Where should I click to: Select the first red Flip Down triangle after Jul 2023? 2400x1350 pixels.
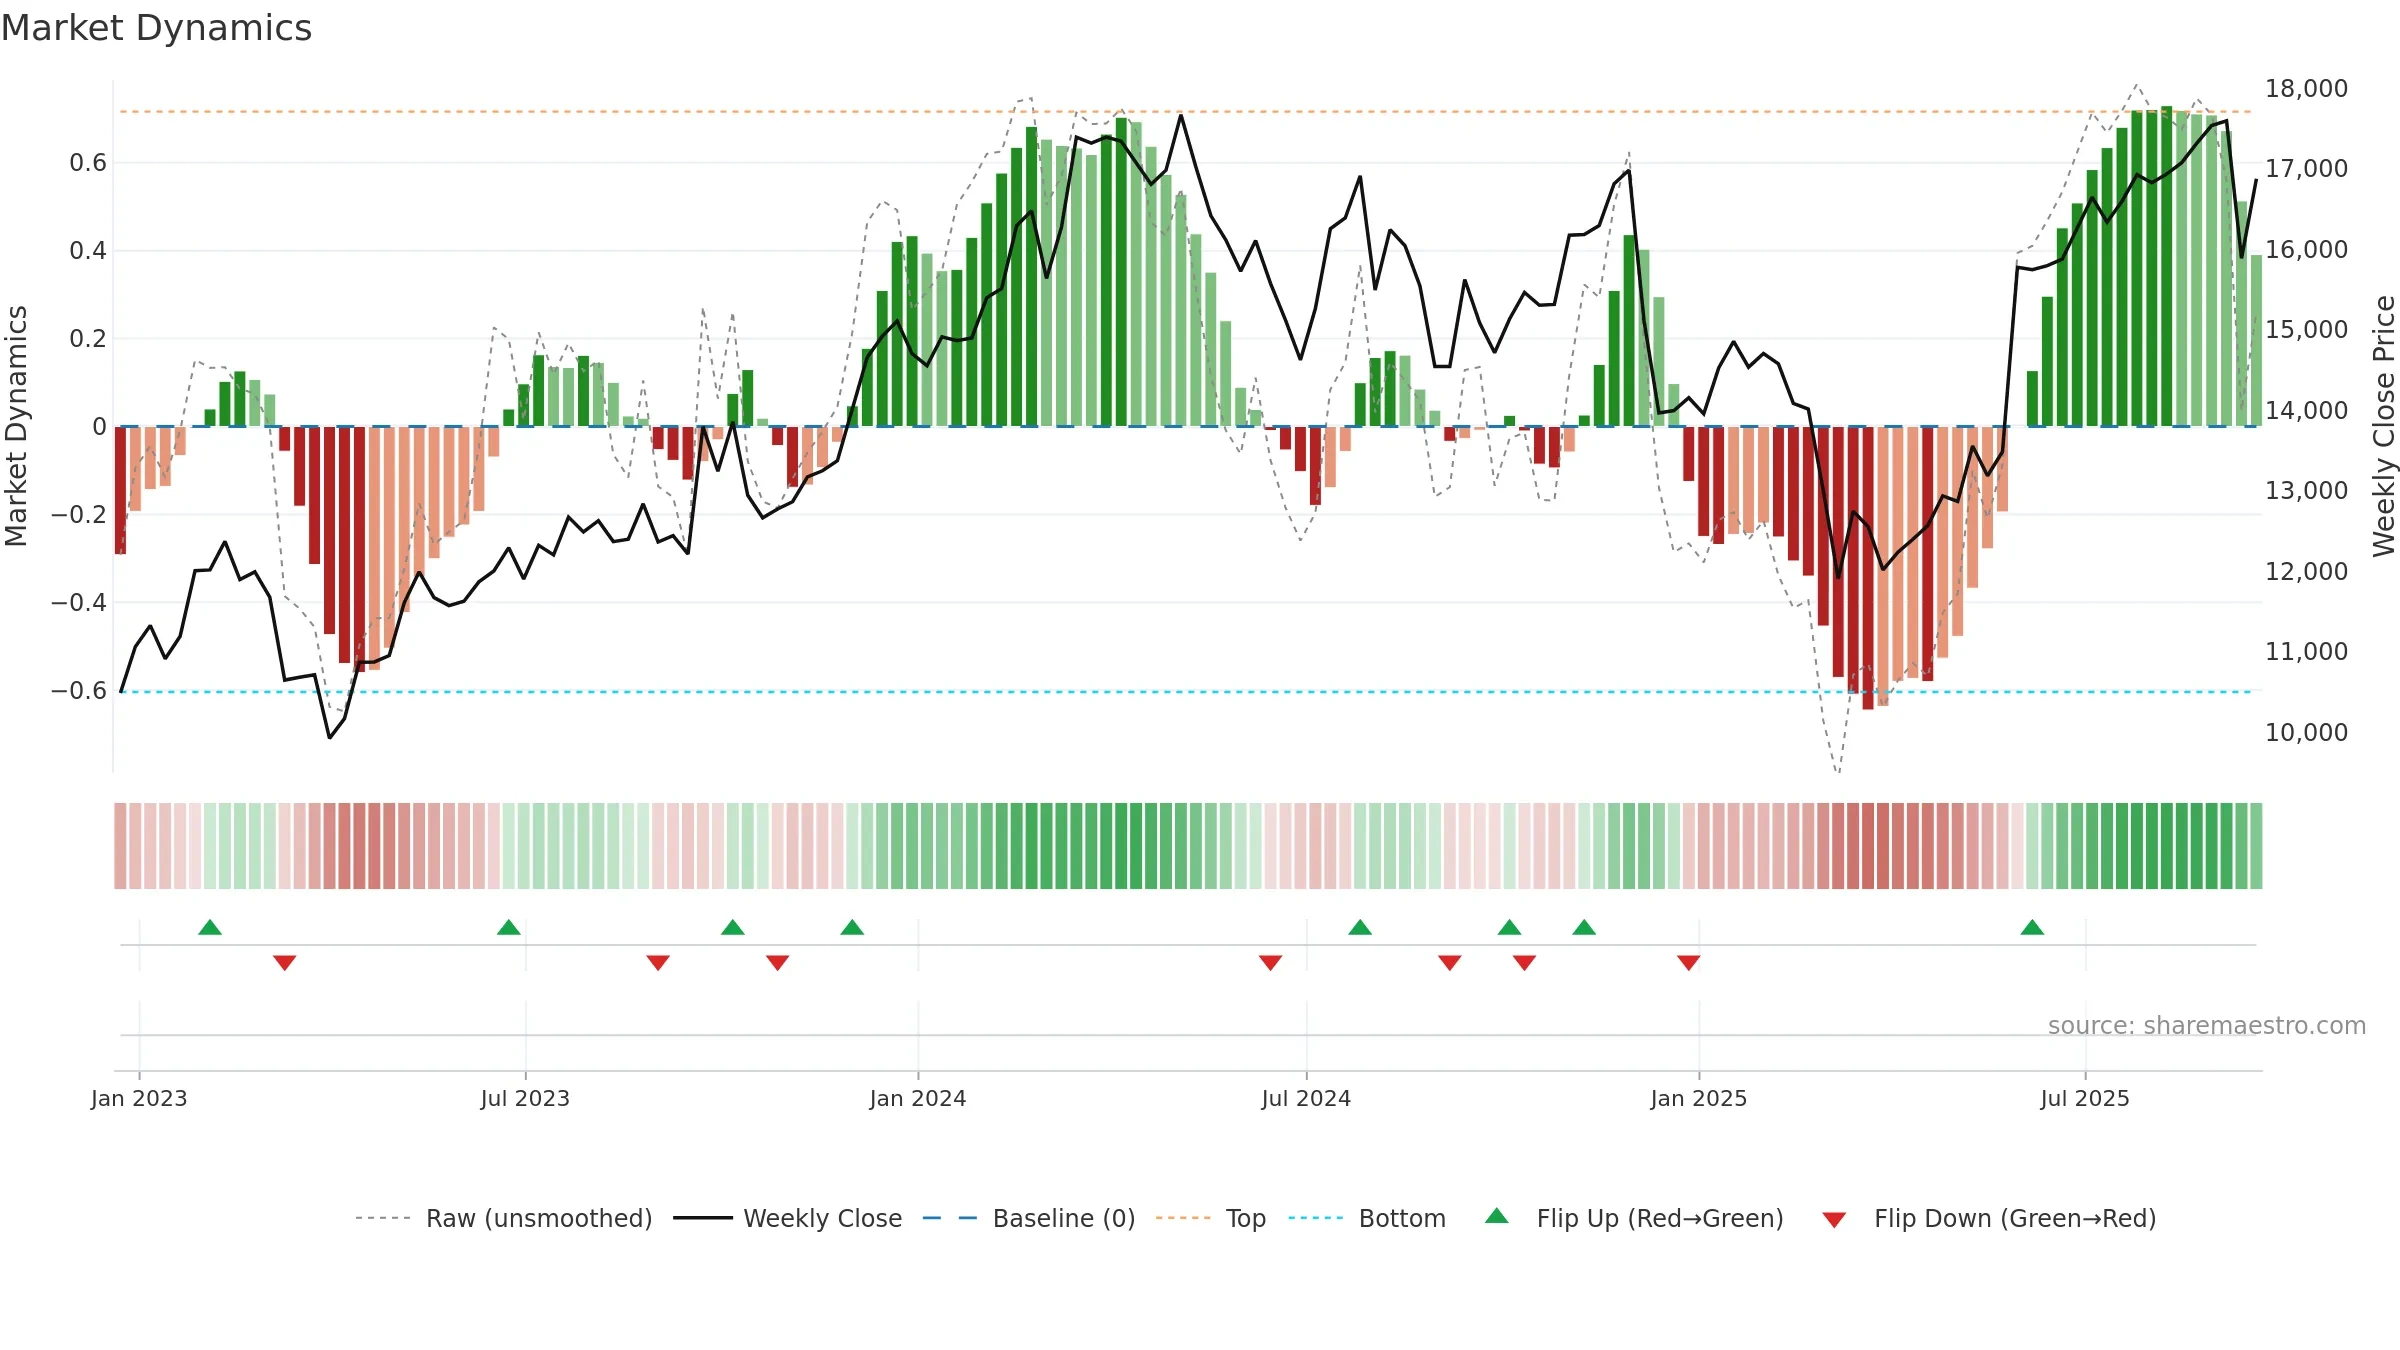coord(658,963)
